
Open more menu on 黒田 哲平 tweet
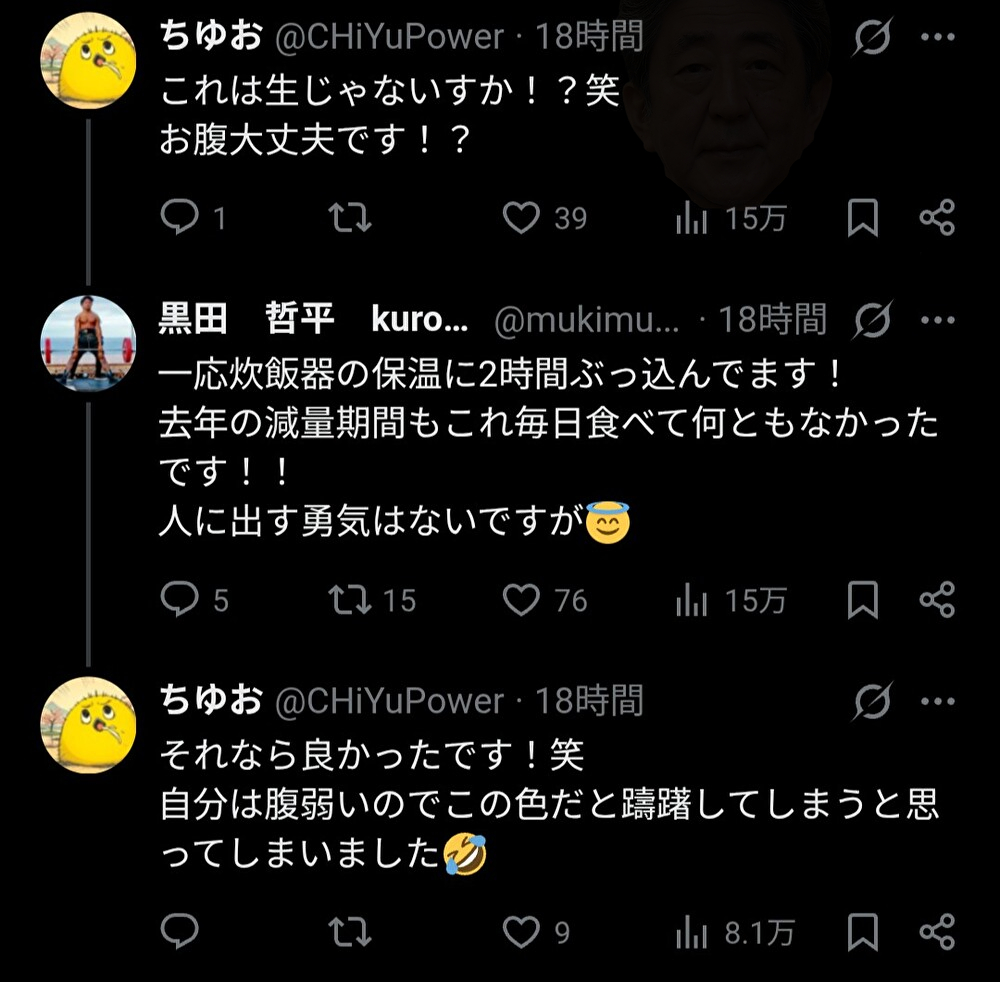pos(936,321)
